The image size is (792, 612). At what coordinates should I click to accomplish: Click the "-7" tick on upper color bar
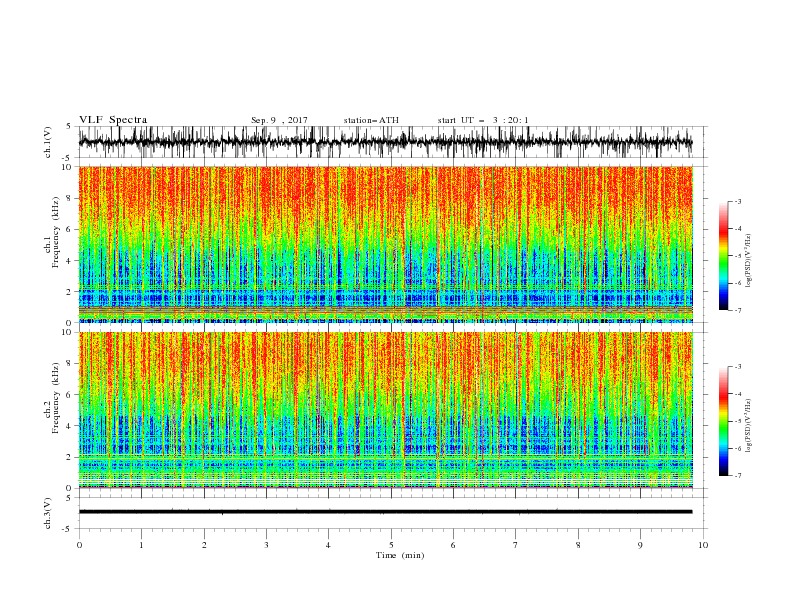coord(738,310)
